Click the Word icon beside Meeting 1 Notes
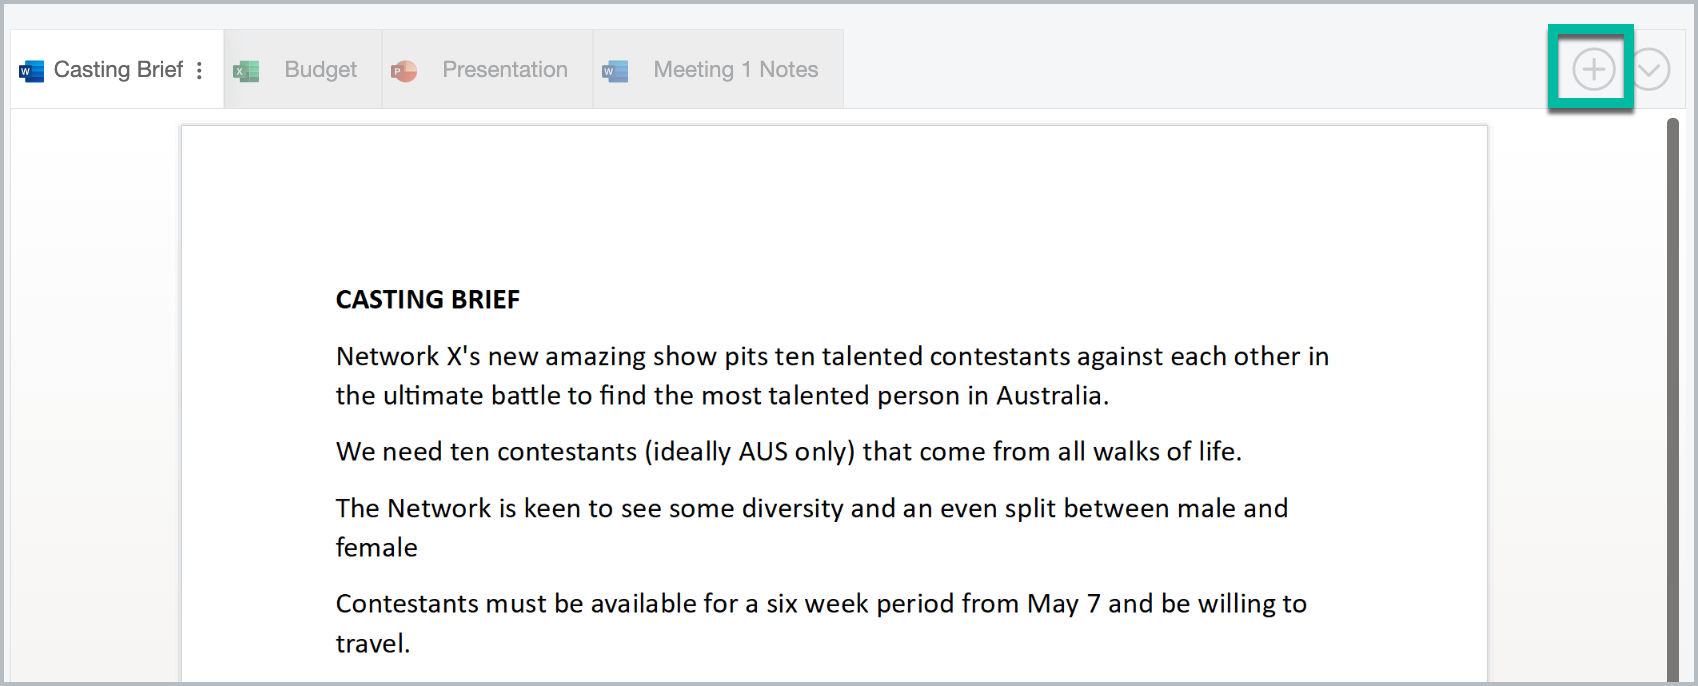 [615, 71]
